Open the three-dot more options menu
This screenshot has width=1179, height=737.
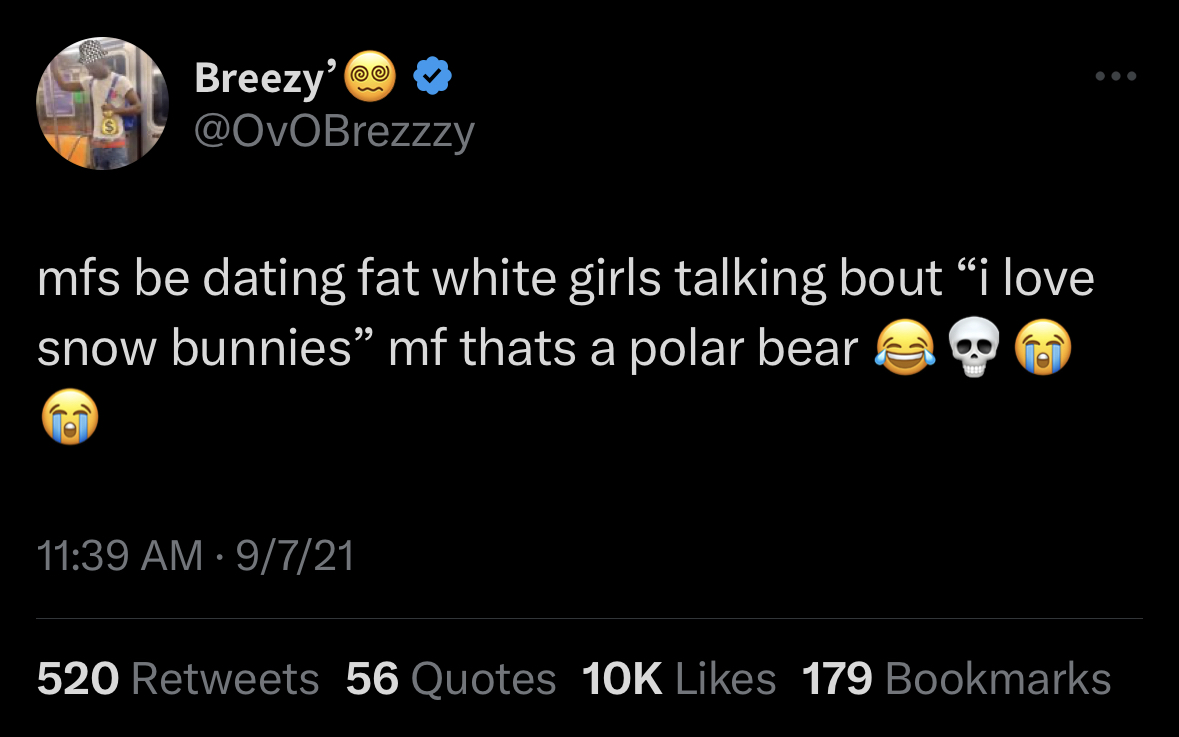point(1116,75)
